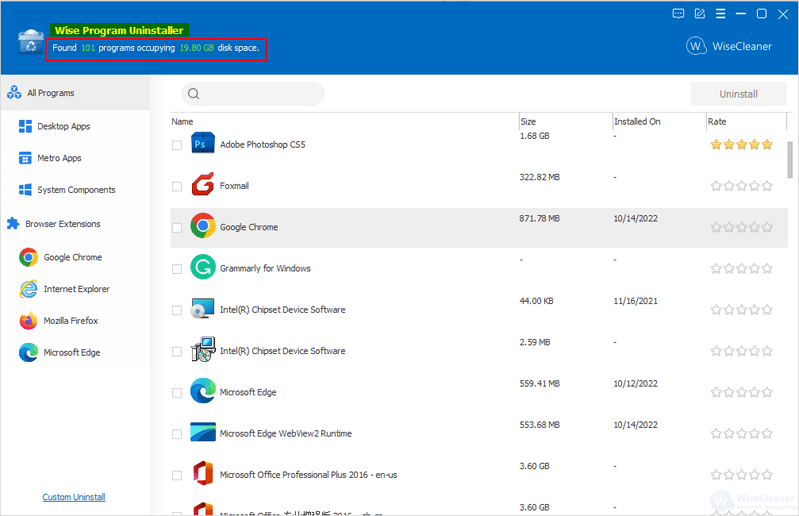Switch to Metro Apps category
Screen dimensions: 799x516
(x=59, y=158)
